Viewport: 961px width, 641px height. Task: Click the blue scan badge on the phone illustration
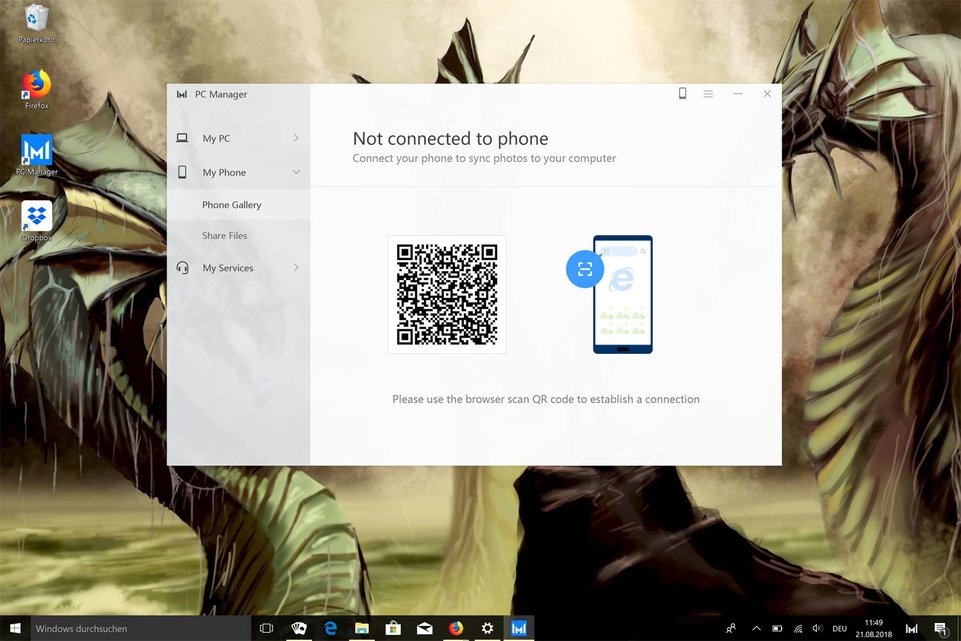(584, 269)
